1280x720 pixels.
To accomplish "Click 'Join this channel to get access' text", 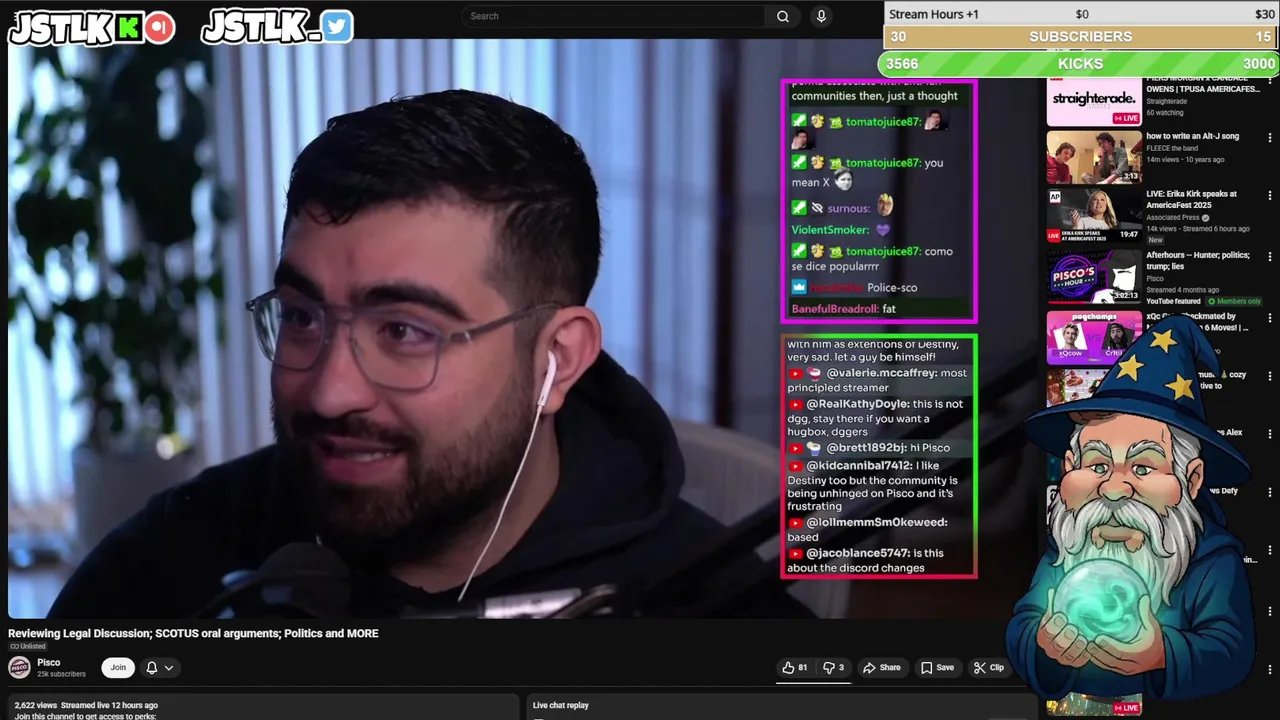I will (85, 716).
